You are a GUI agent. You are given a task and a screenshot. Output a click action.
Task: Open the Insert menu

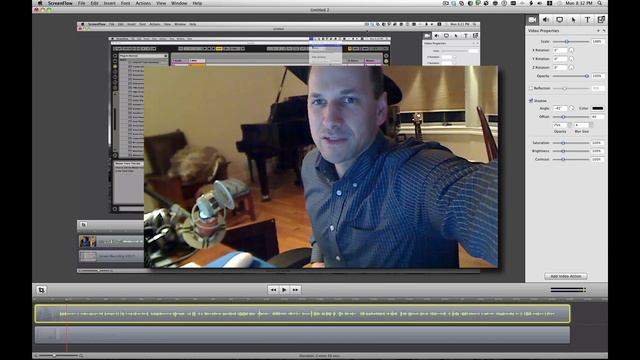tap(109, 3)
